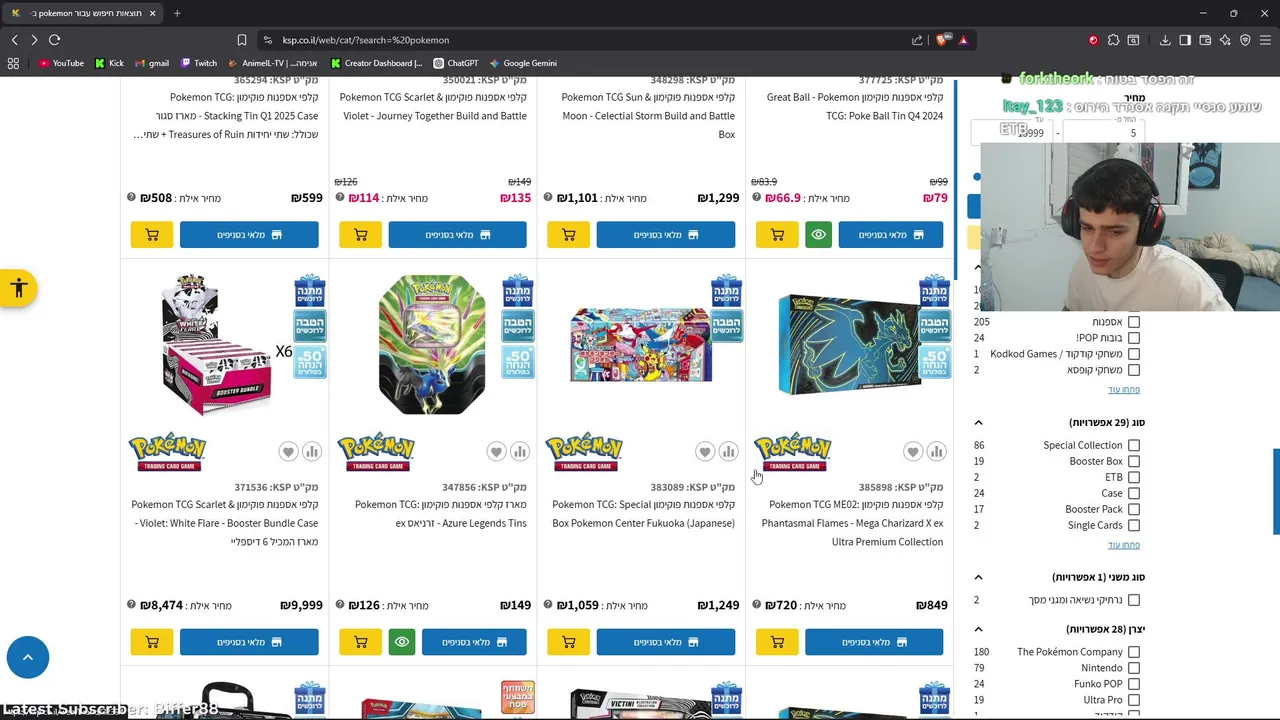Open the Brave Shields lion icon
Screen dimensions: 1280x720
click(x=943, y=40)
